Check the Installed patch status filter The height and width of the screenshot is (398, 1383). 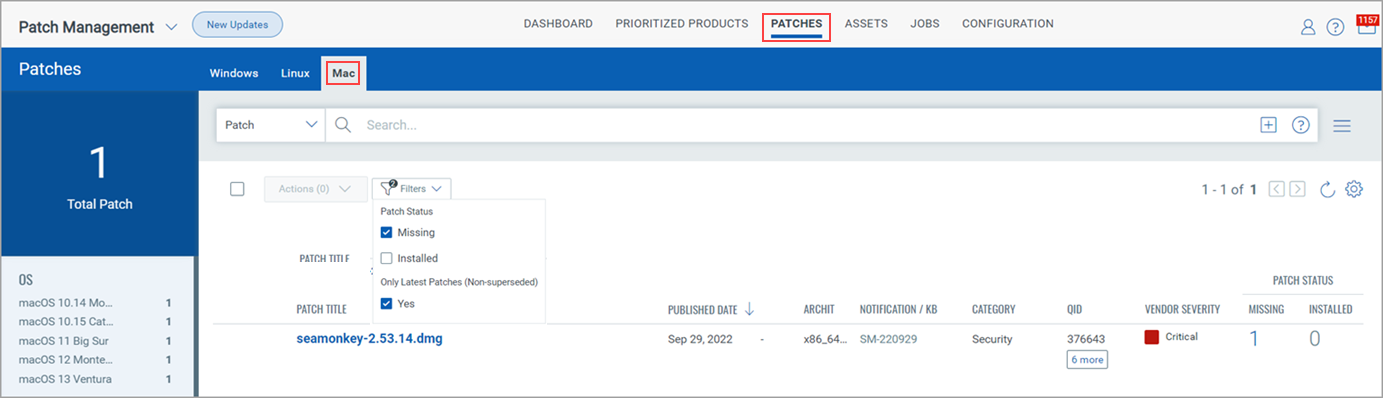point(386,258)
